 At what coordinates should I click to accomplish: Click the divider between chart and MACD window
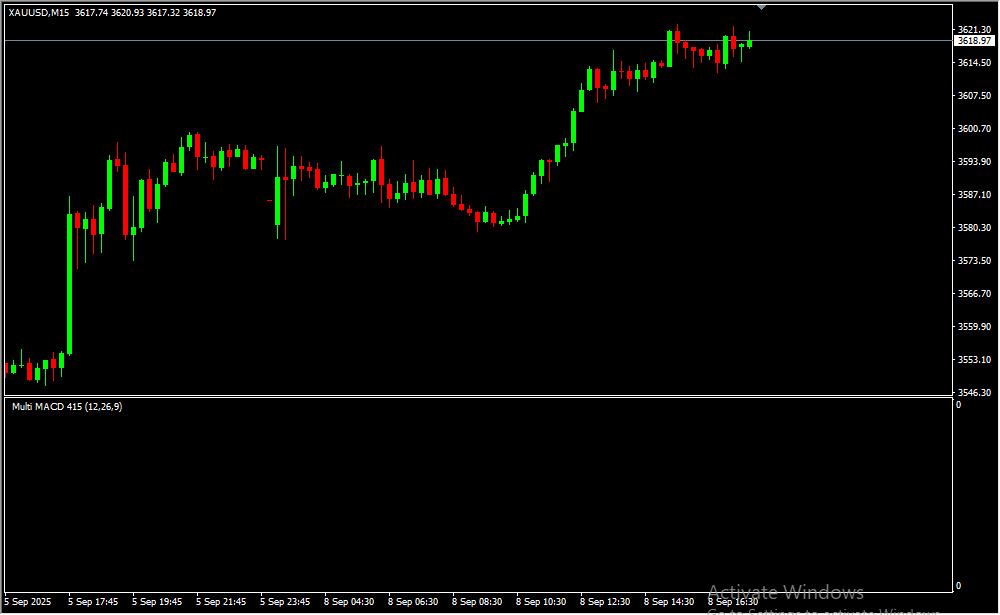(476, 397)
